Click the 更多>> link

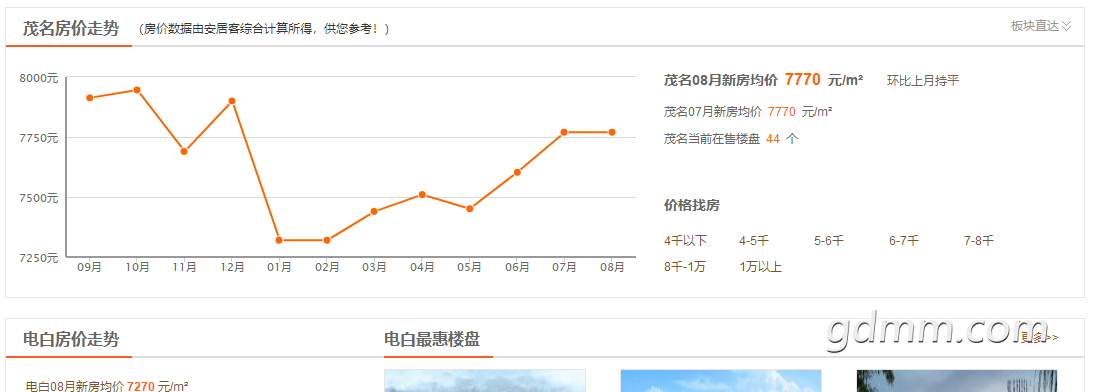(1039, 337)
